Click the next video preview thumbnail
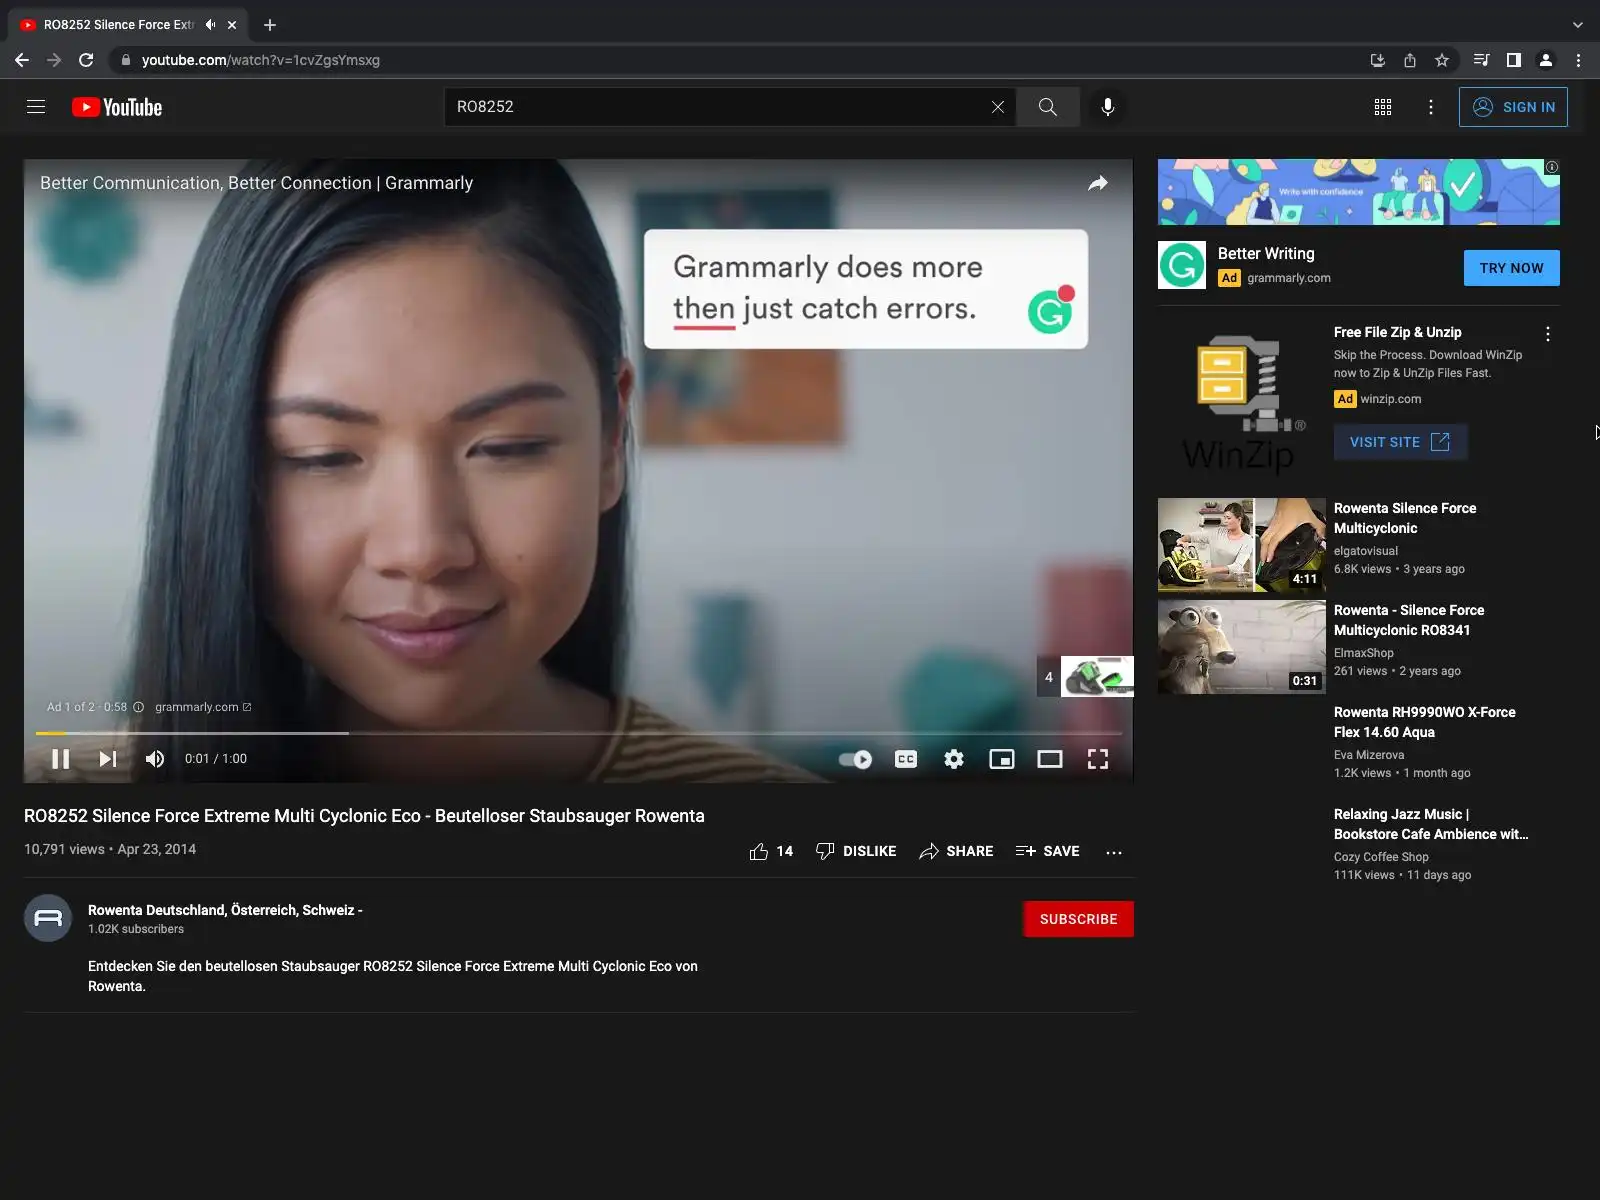This screenshot has width=1600, height=1200. tap(1097, 677)
